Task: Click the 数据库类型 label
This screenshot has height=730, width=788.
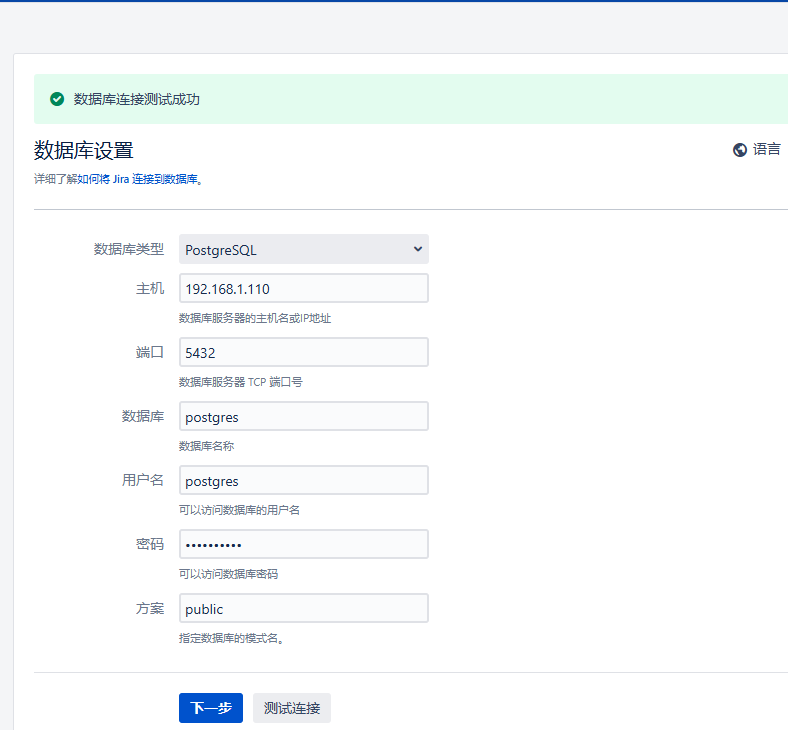Action: 129,249
